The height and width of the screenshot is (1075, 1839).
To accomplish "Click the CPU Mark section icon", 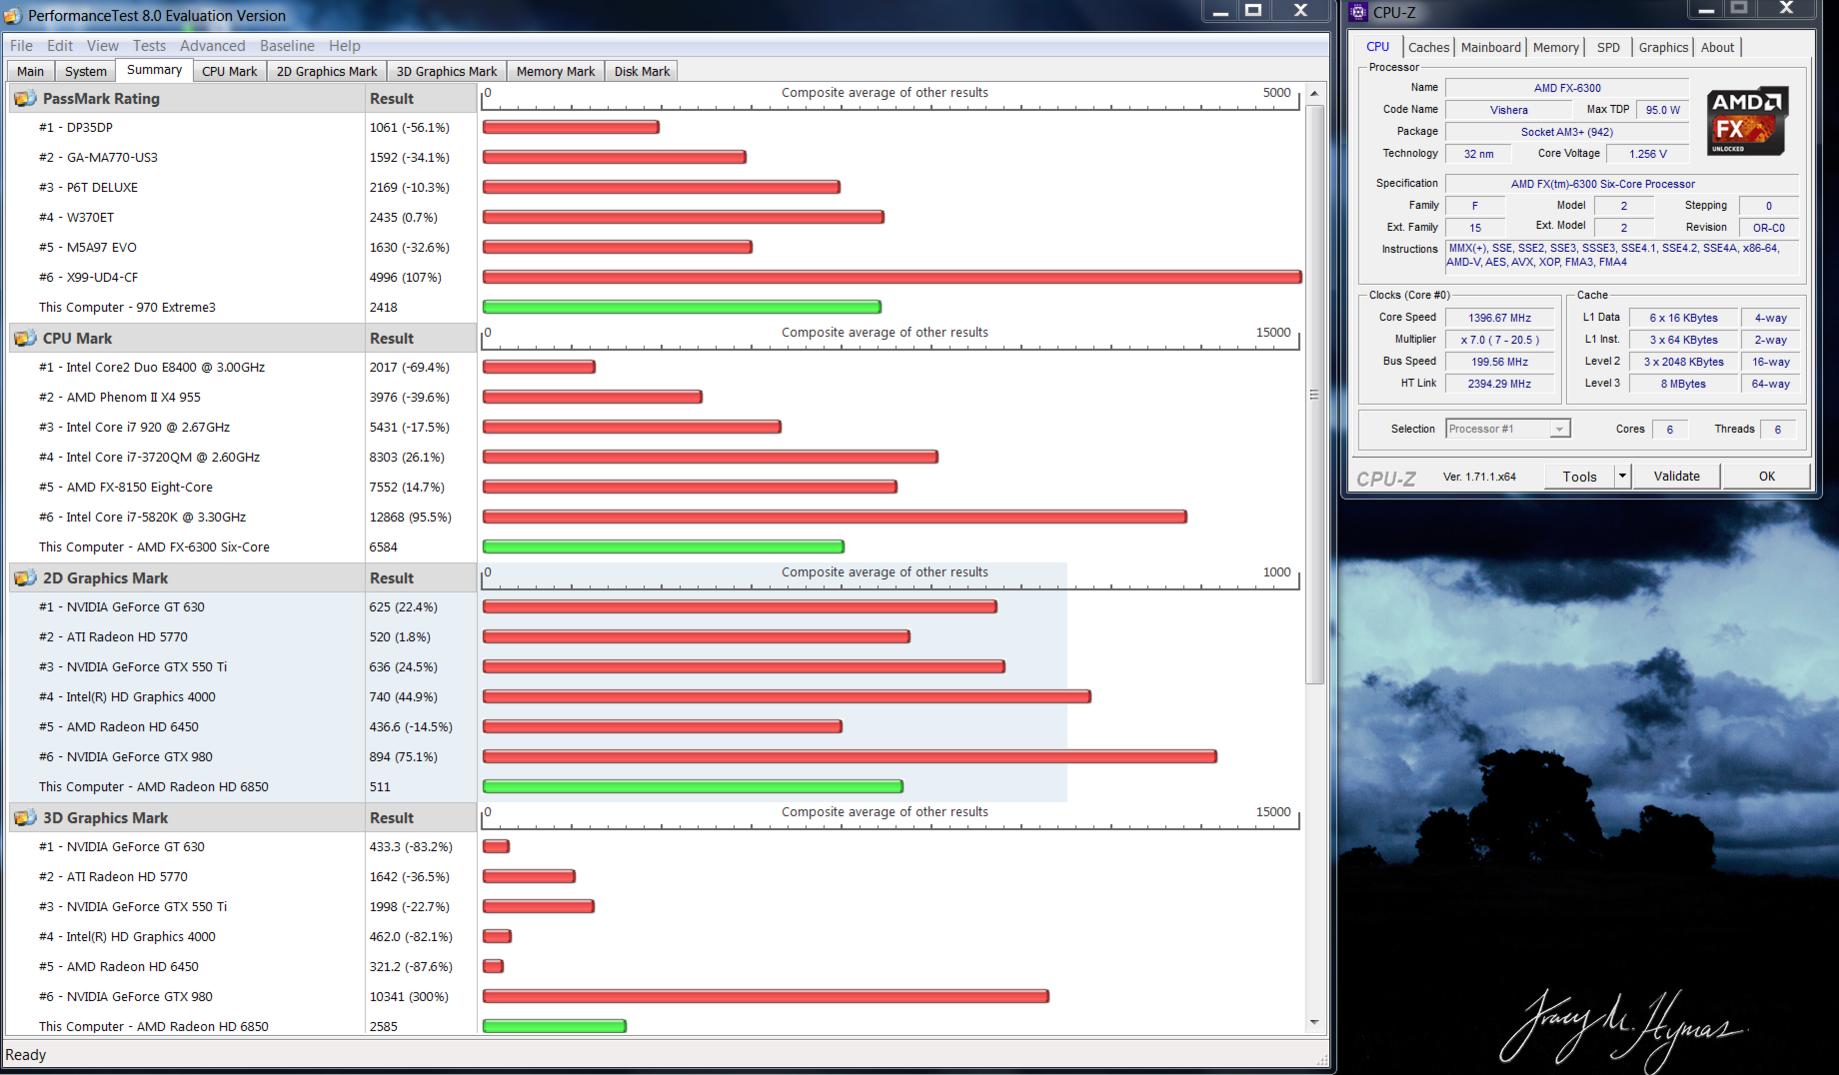I will (25, 338).
